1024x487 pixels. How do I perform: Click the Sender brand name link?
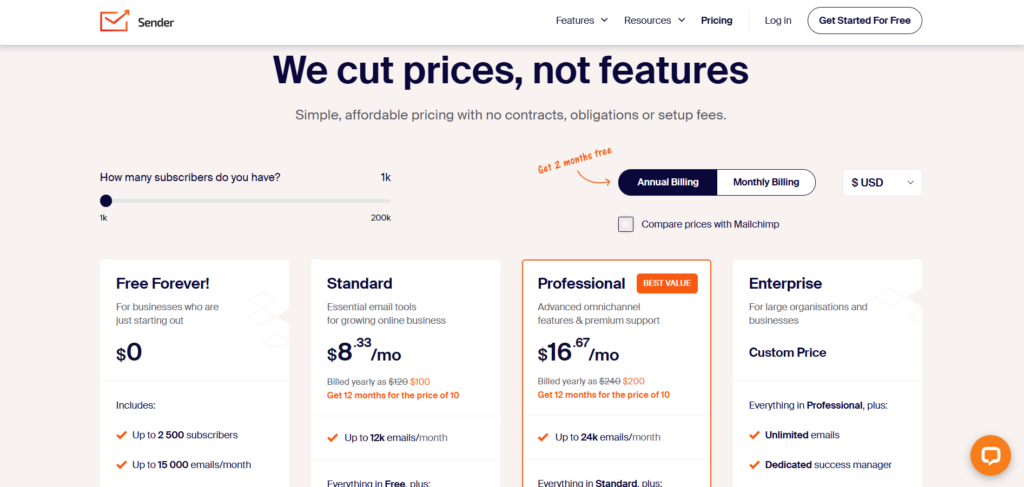(155, 22)
